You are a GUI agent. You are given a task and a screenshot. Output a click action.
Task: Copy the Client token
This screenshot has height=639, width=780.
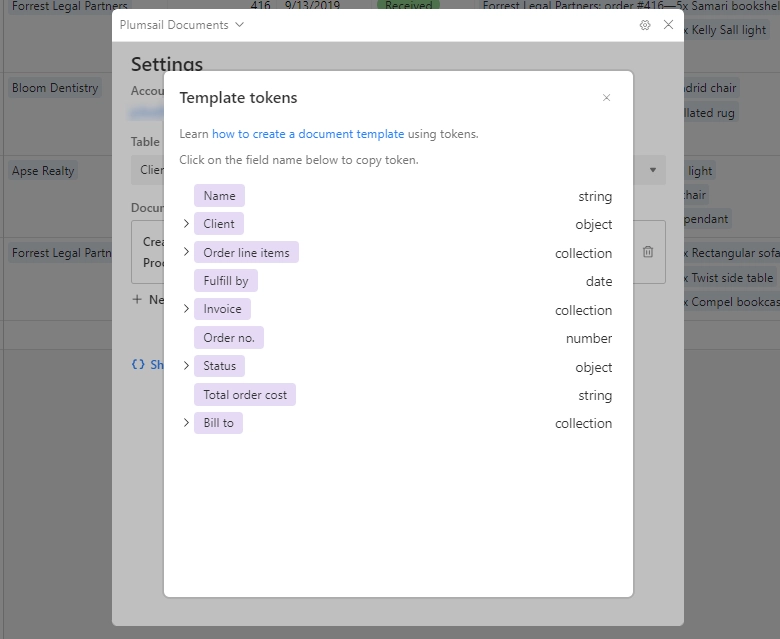(x=219, y=224)
